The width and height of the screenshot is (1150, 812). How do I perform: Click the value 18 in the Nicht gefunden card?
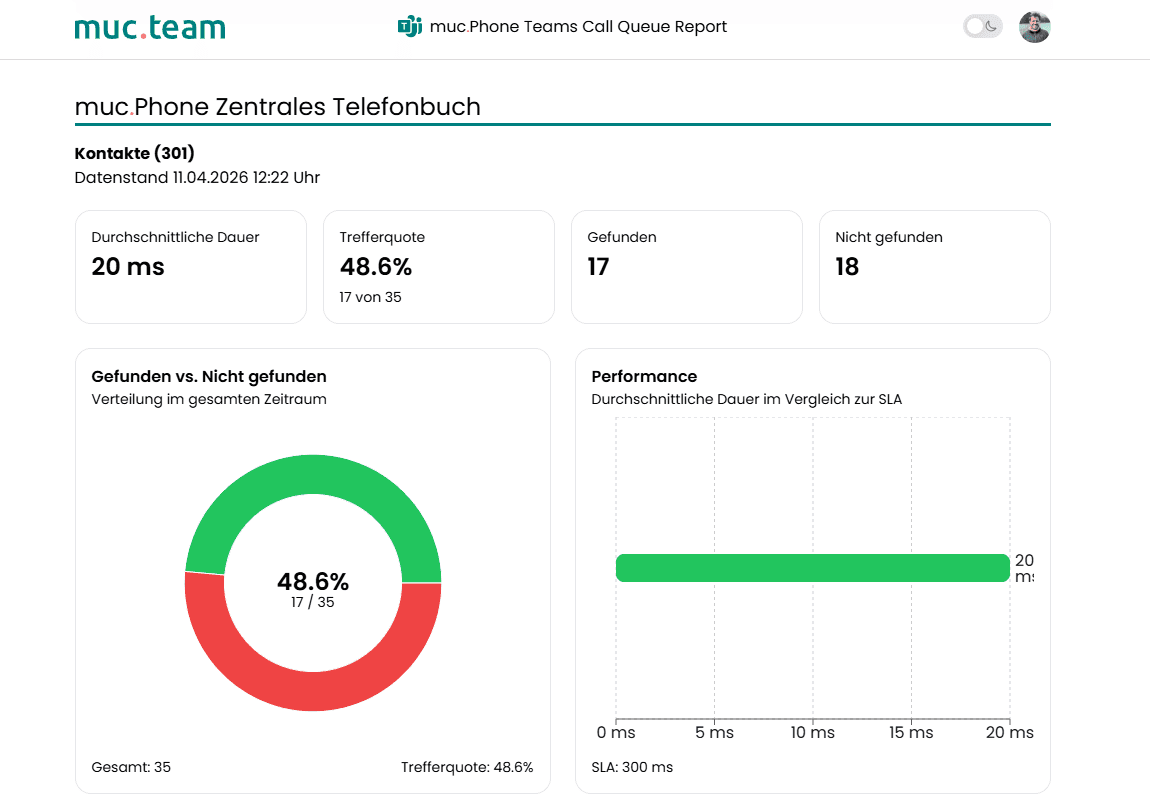(x=846, y=266)
